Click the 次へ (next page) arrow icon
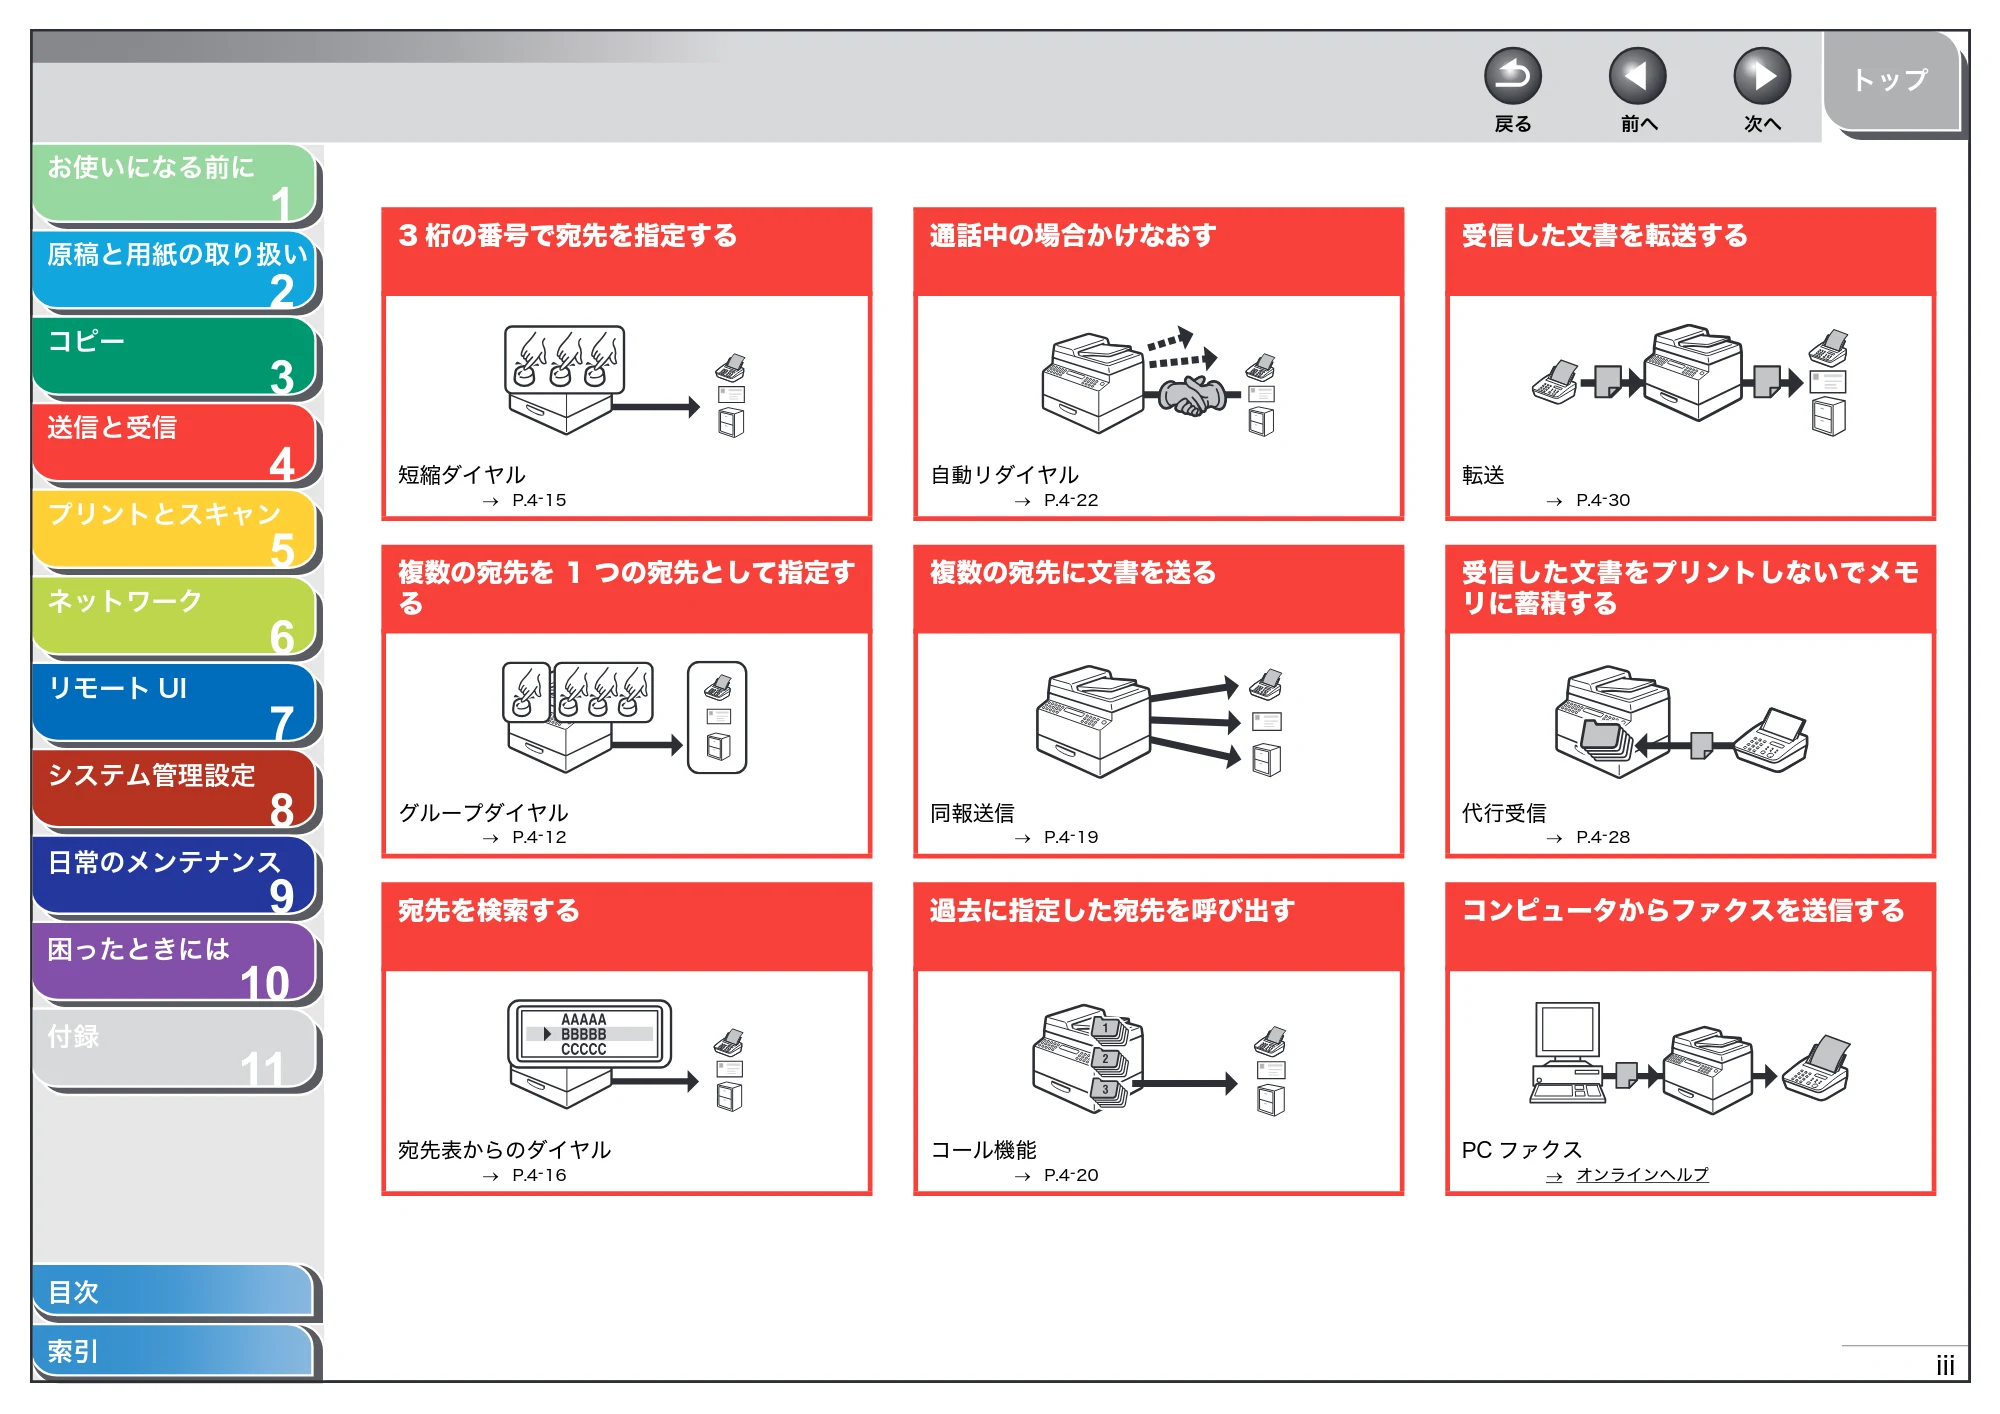Image resolution: width=2000 pixels, height=1414 pixels. [x=1762, y=76]
